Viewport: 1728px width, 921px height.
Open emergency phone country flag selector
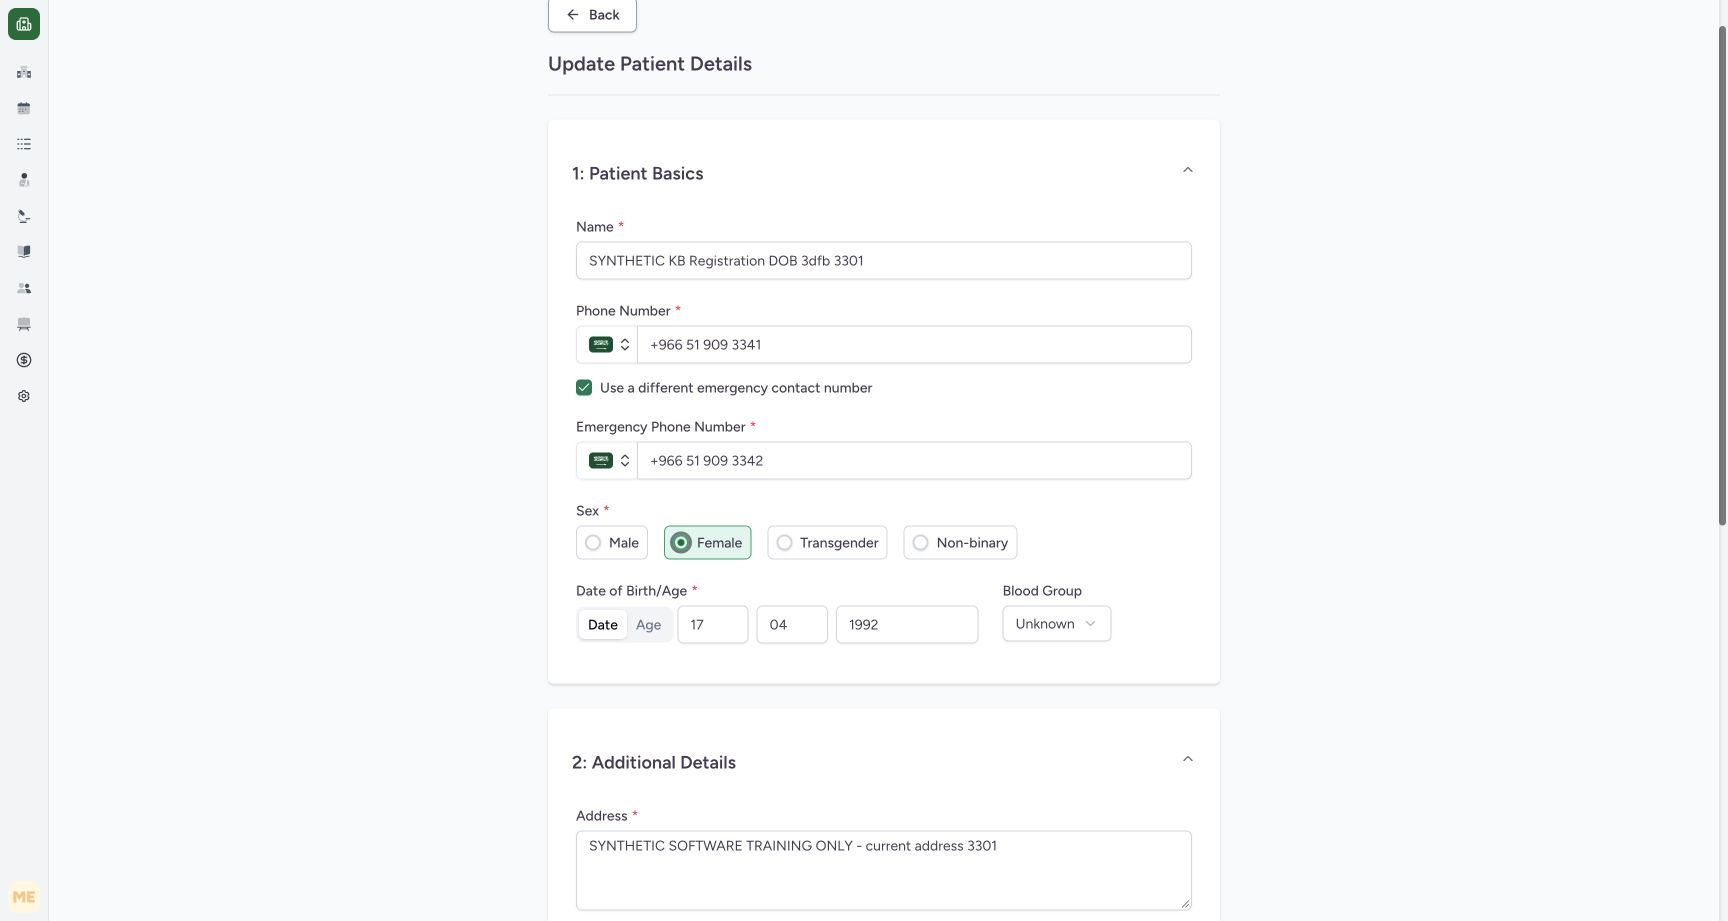607,461
